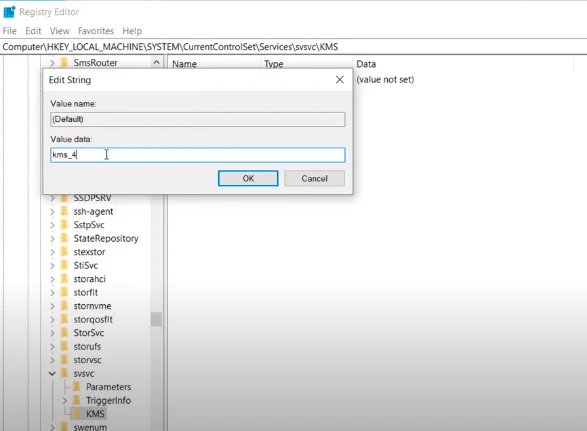
Task: Expand the storvsc key
Action: pos(52,360)
